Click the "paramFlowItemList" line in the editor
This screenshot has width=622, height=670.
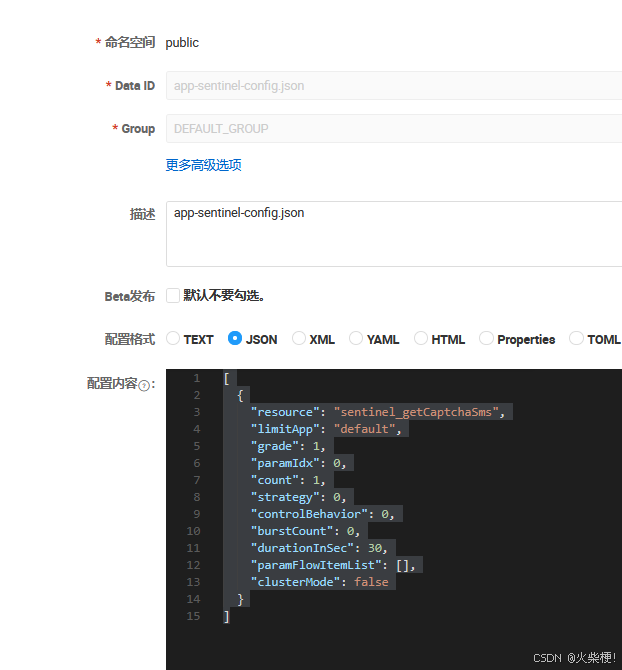coord(333,565)
